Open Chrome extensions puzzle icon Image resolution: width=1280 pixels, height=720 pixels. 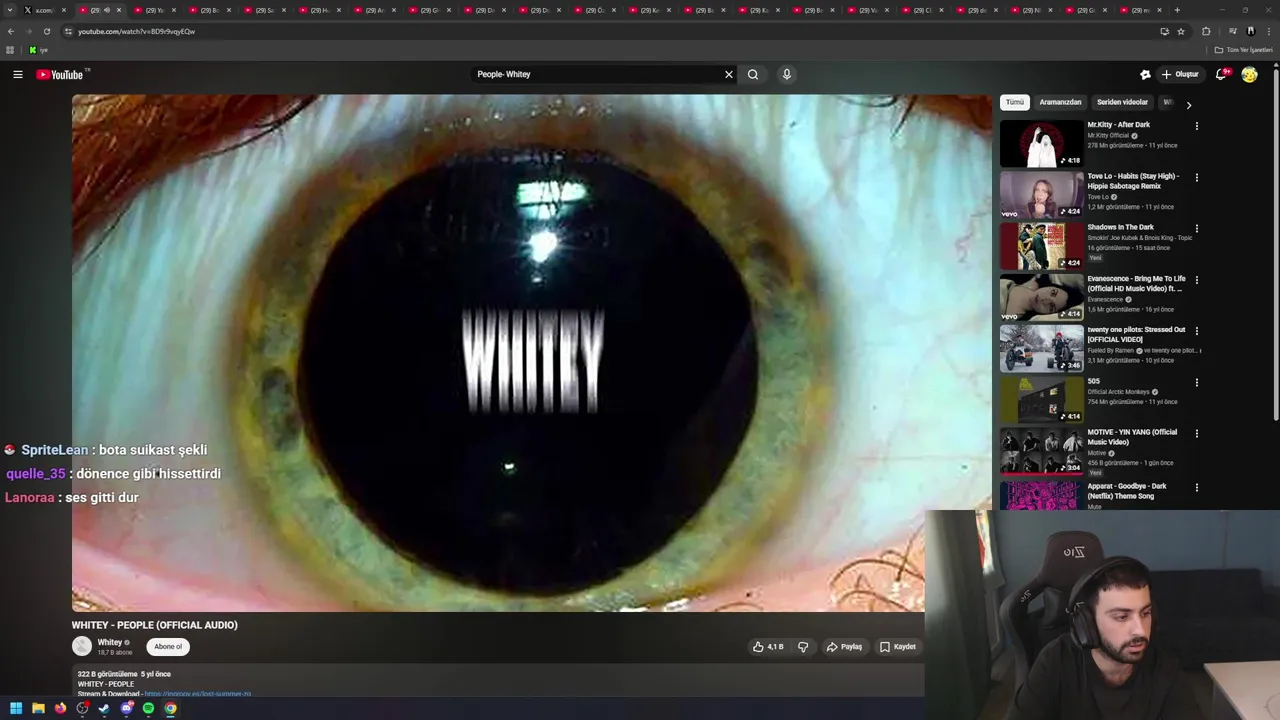(x=1206, y=31)
